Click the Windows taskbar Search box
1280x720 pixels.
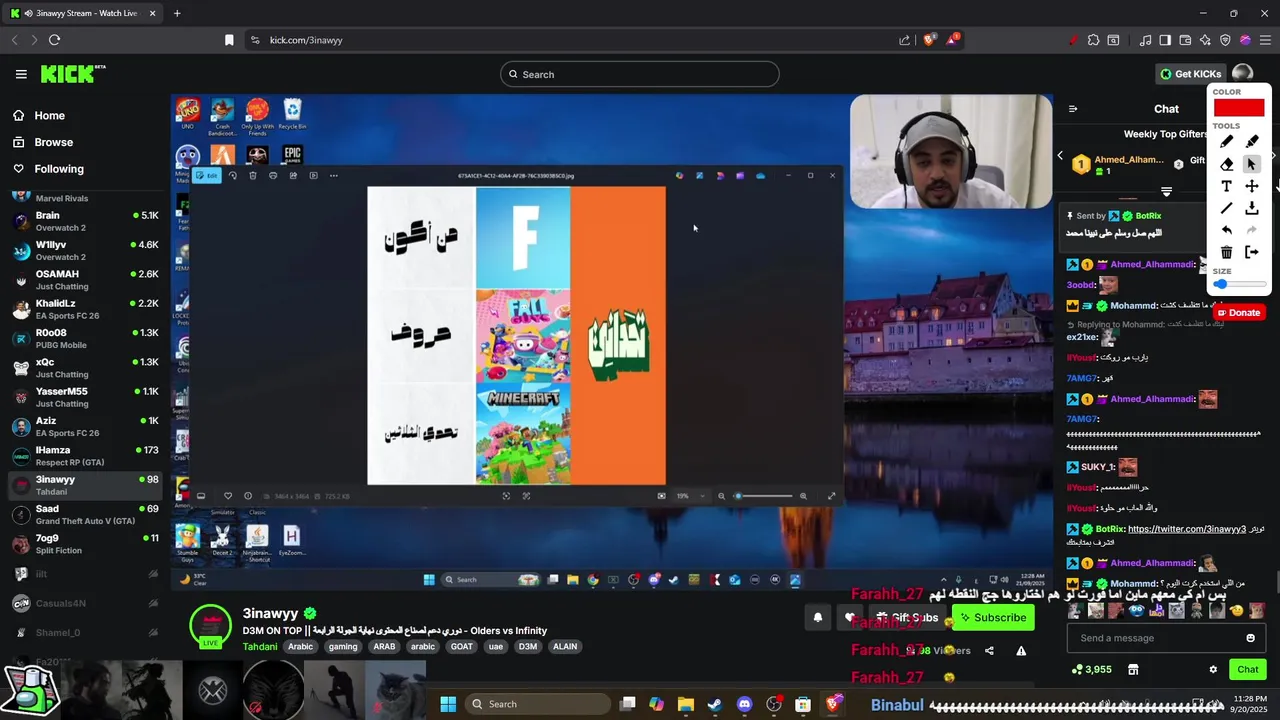click(x=537, y=704)
